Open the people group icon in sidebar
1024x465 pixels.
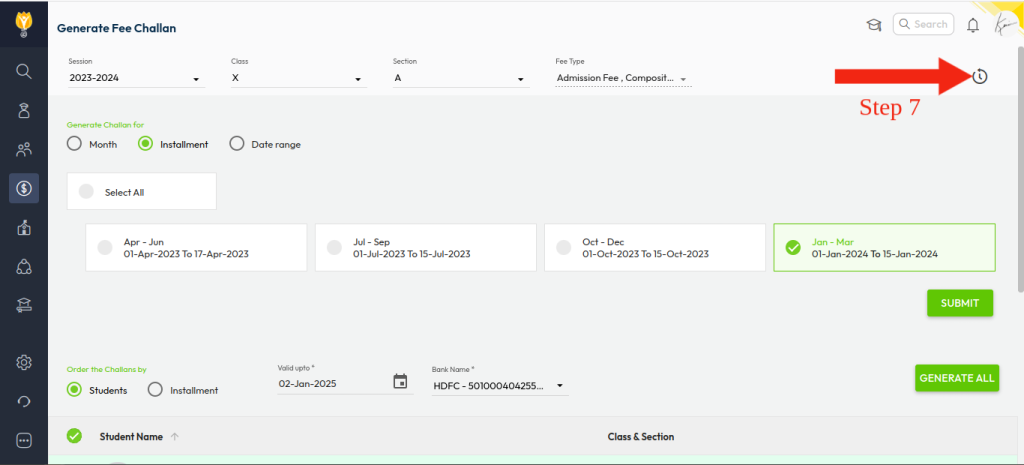pyautogui.click(x=24, y=150)
